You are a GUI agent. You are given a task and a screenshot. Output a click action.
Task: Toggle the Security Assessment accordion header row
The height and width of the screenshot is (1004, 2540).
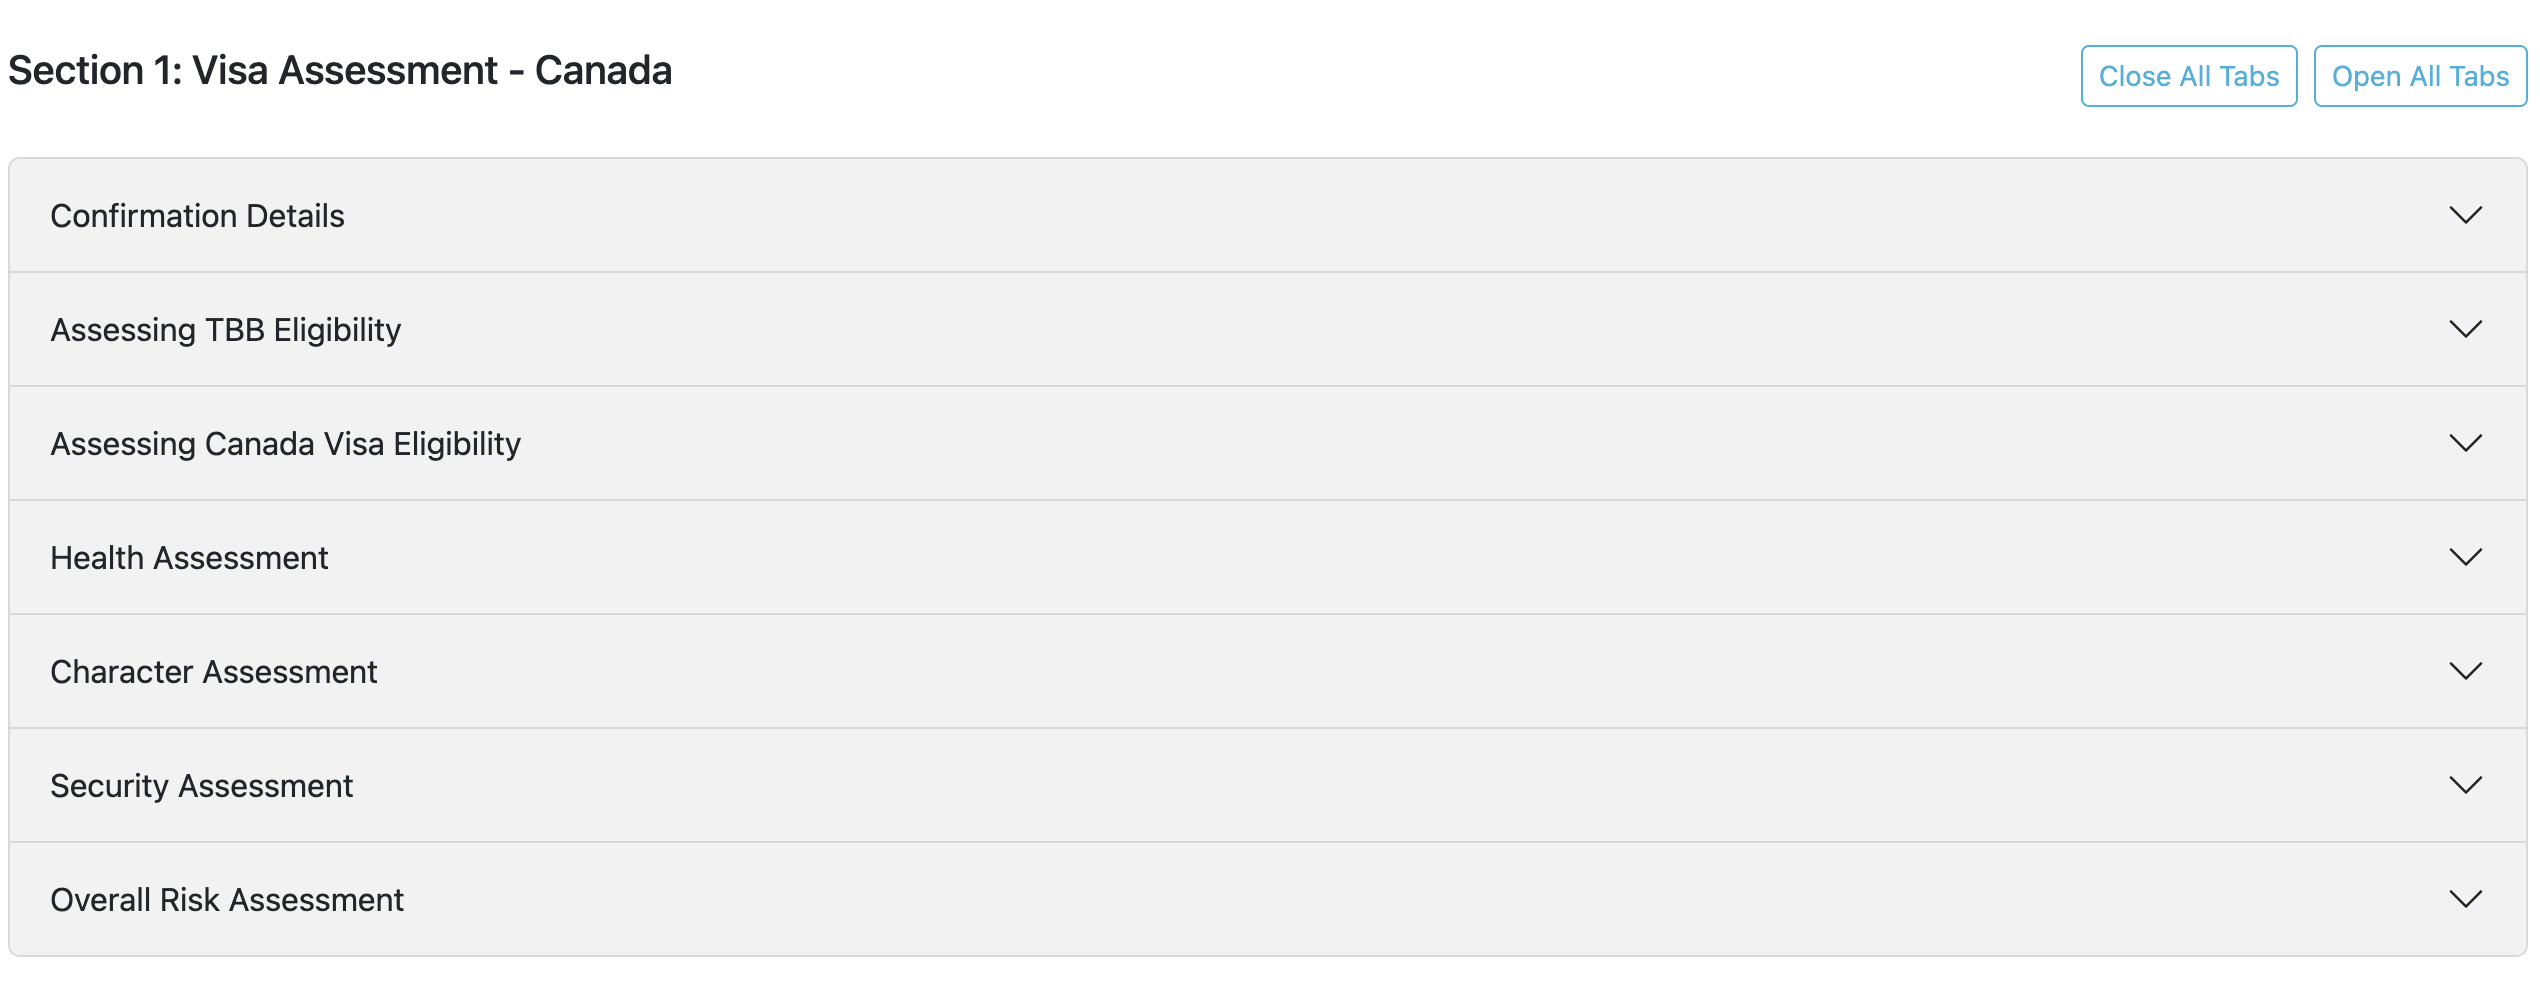click(x=1267, y=785)
